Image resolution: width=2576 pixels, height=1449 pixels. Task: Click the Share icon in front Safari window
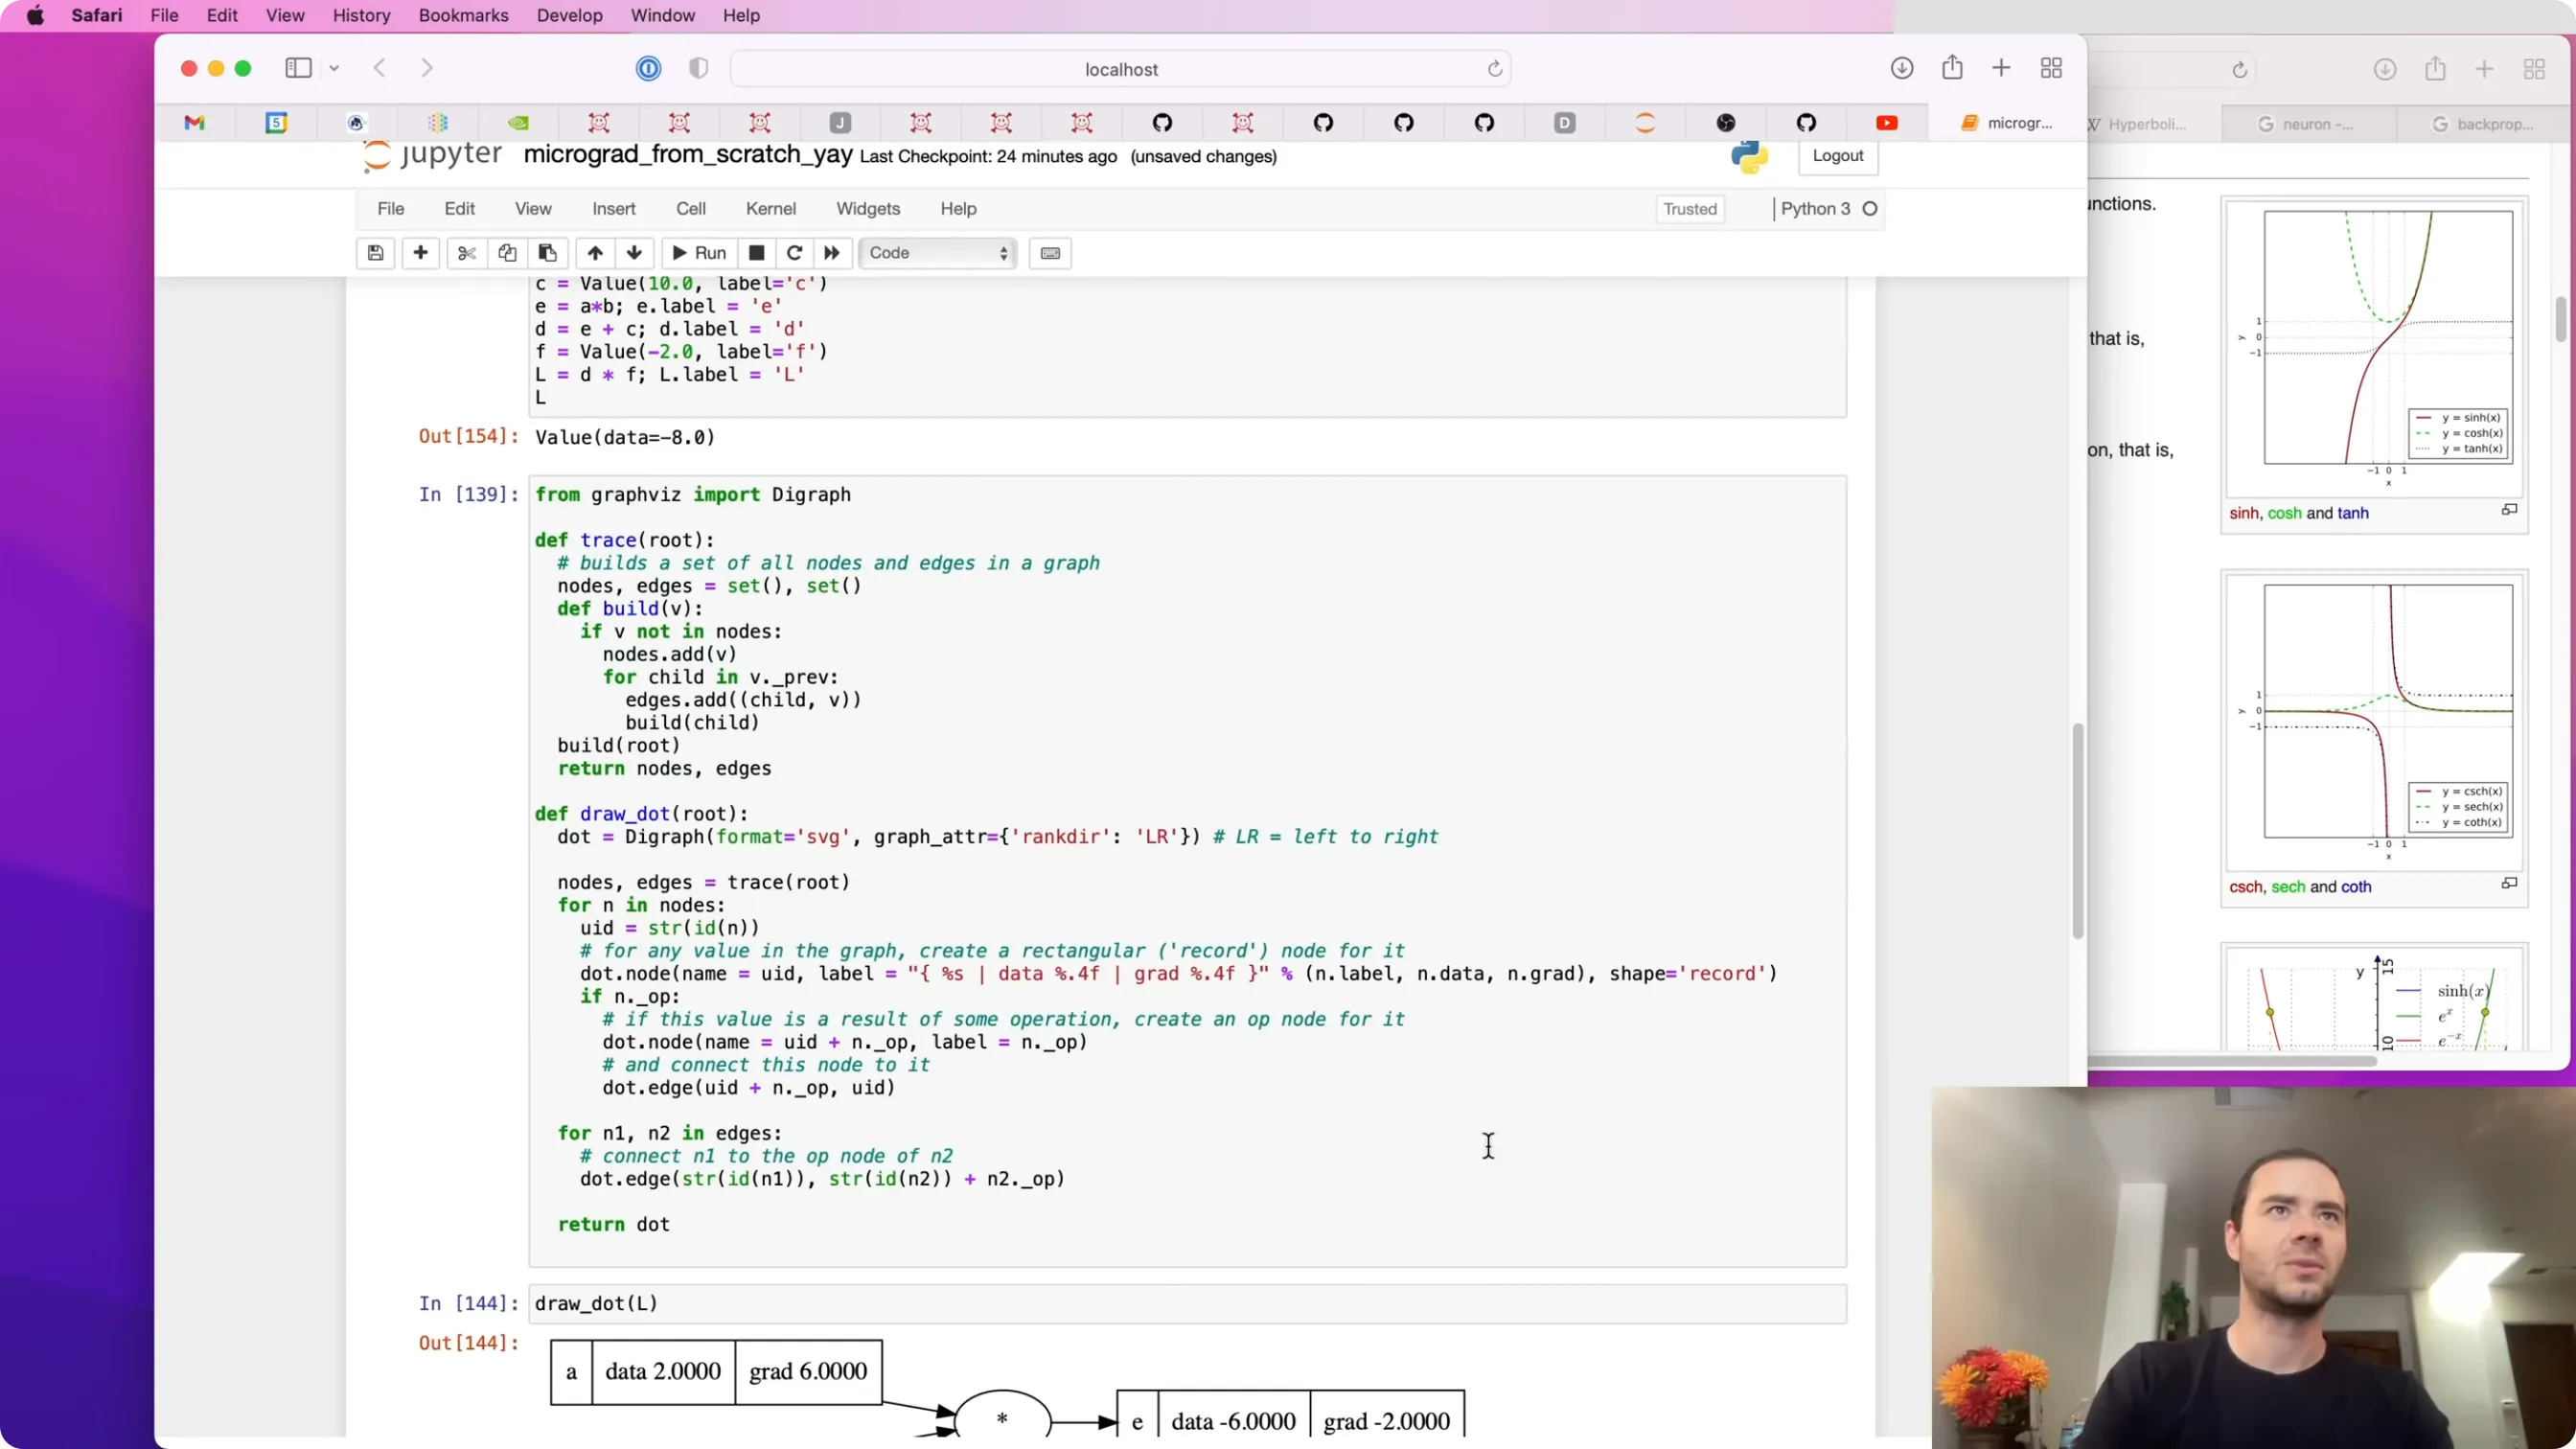pyautogui.click(x=1952, y=67)
